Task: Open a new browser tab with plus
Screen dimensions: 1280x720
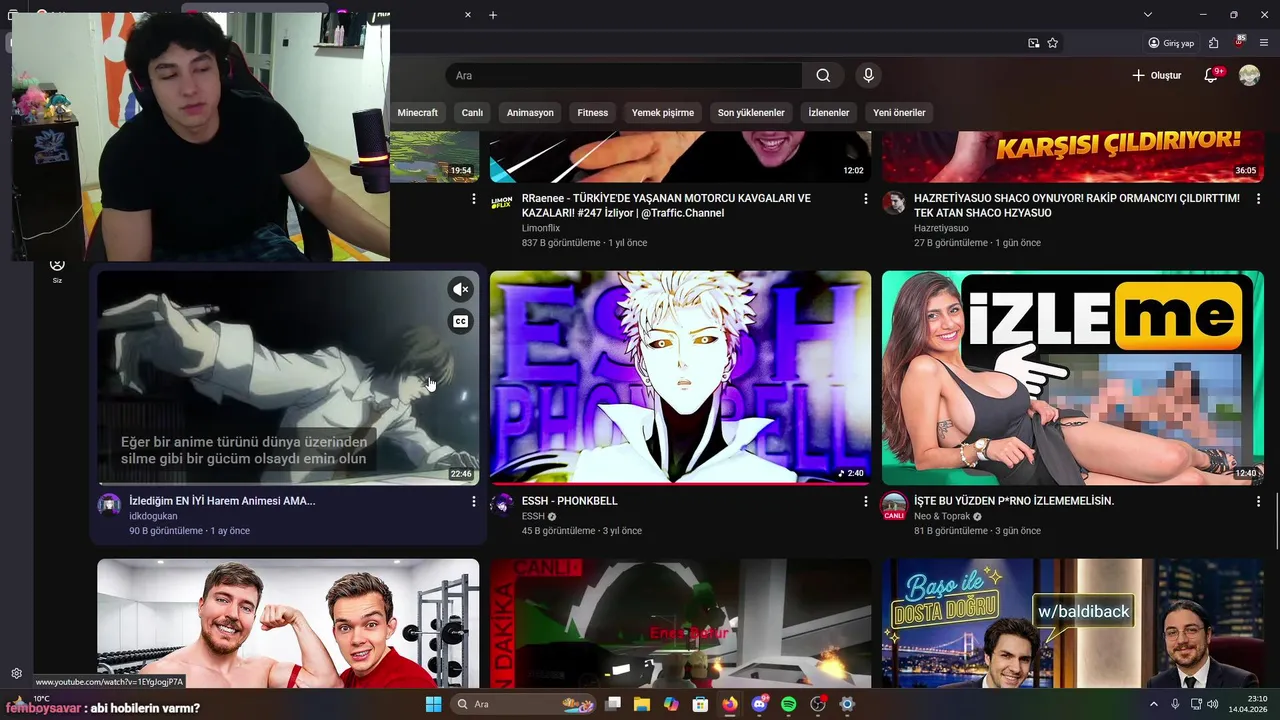Action: [x=493, y=14]
